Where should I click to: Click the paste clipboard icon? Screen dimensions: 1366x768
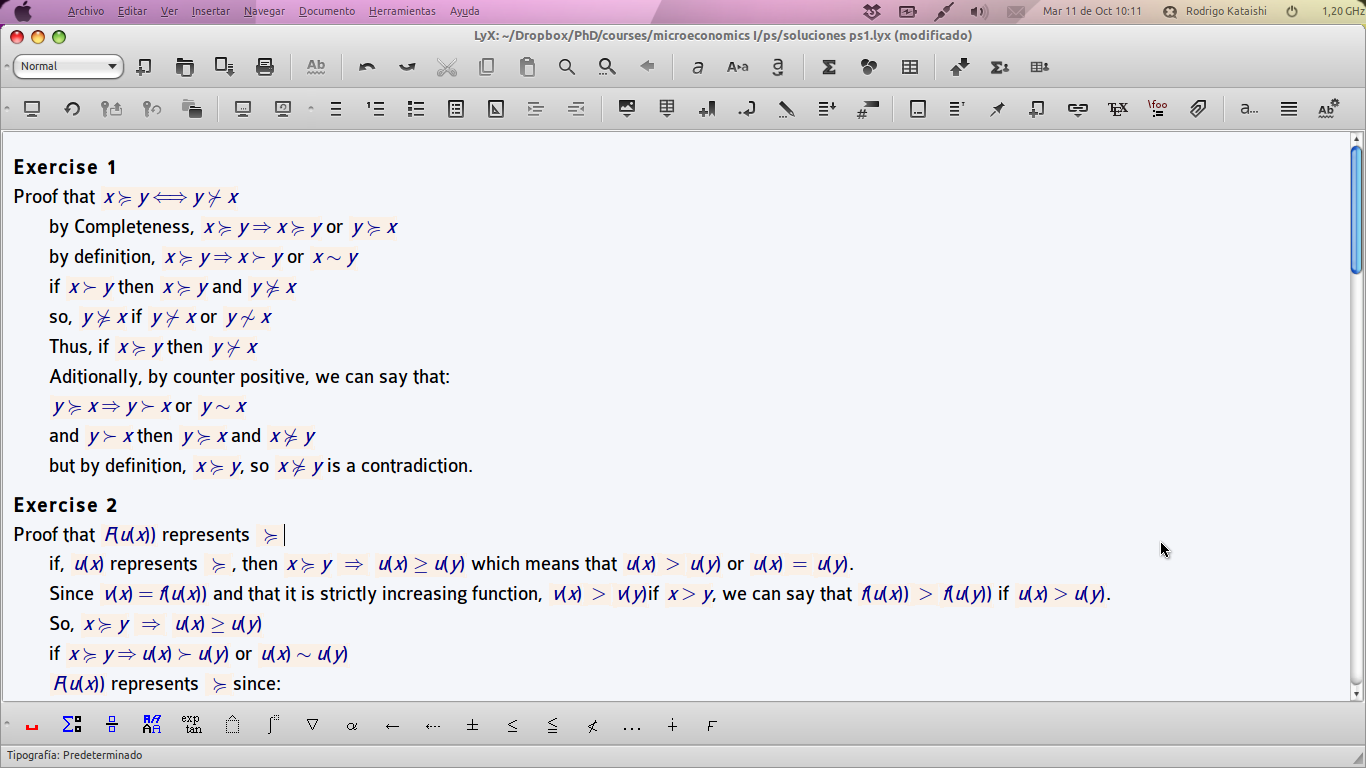[527, 67]
